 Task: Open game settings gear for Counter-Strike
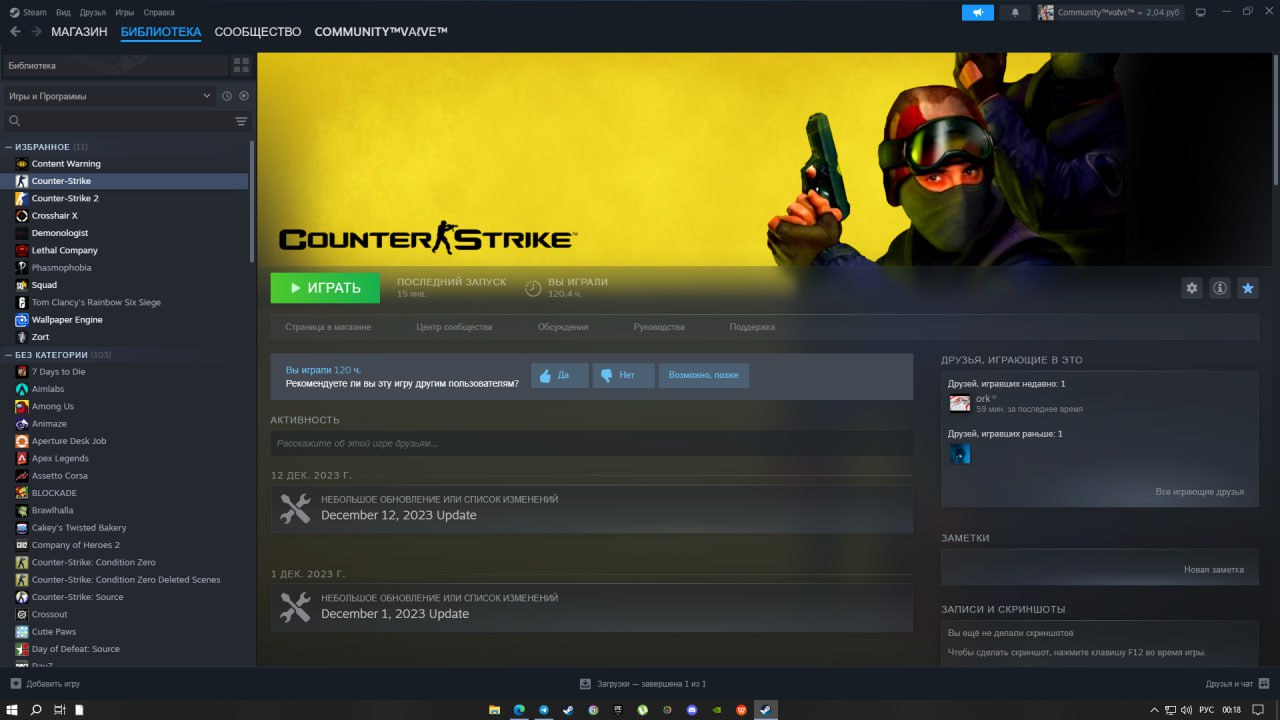click(1191, 288)
